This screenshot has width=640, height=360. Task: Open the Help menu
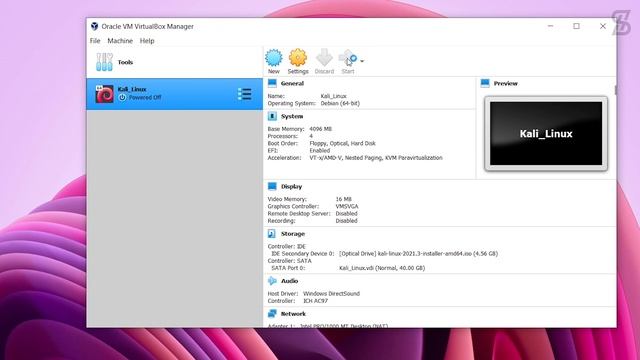[147, 41]
